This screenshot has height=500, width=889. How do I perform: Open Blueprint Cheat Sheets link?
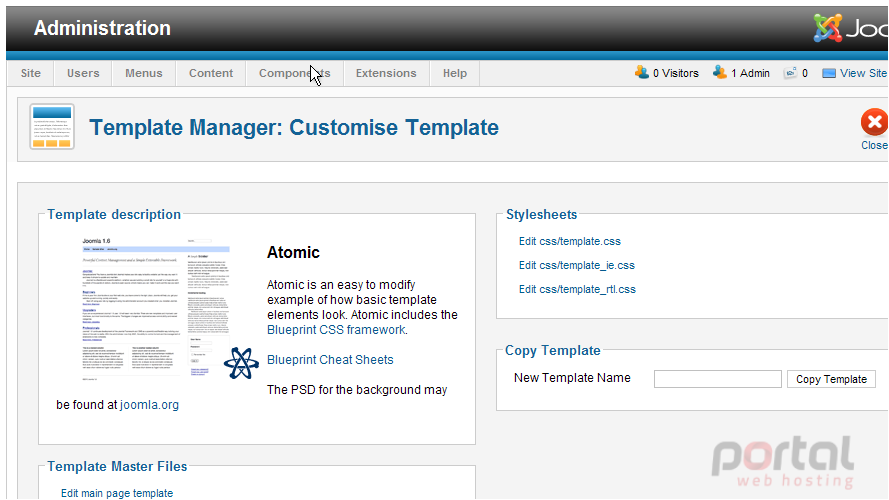[330, 360]
